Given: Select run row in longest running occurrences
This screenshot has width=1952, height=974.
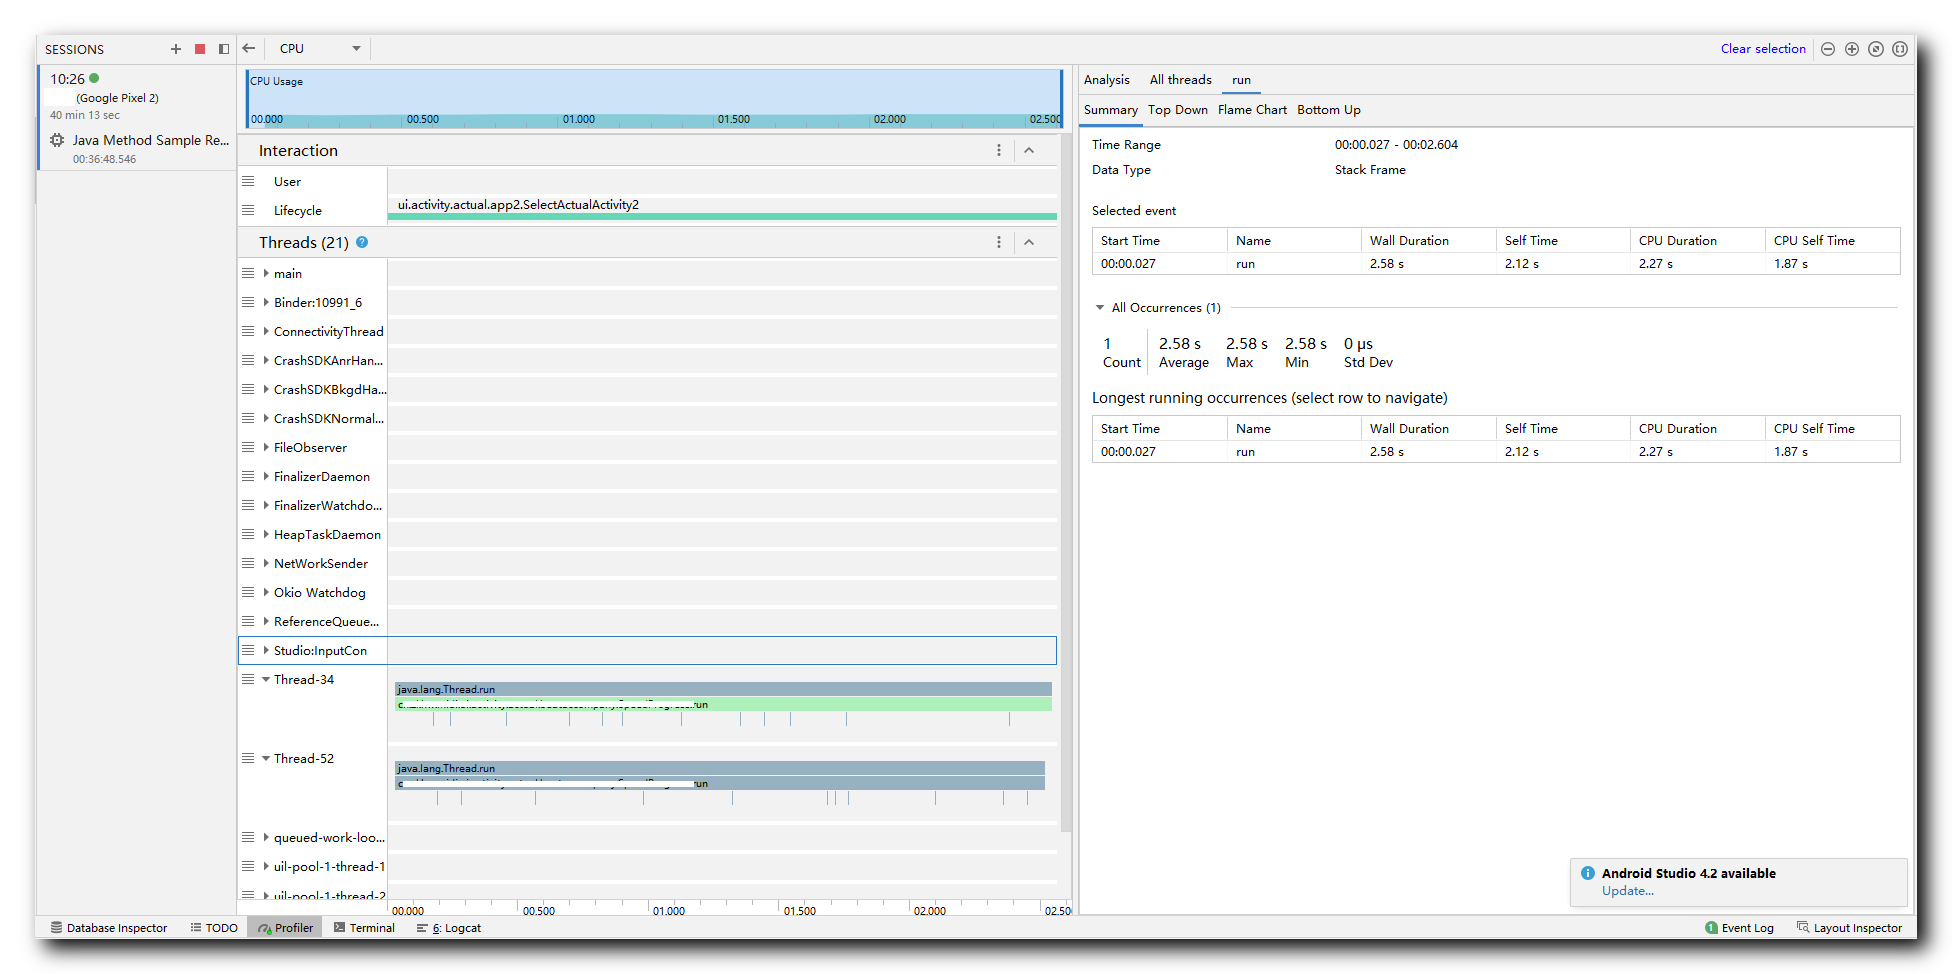Looking at the screenshot, I should click(x=1496, y=452).
